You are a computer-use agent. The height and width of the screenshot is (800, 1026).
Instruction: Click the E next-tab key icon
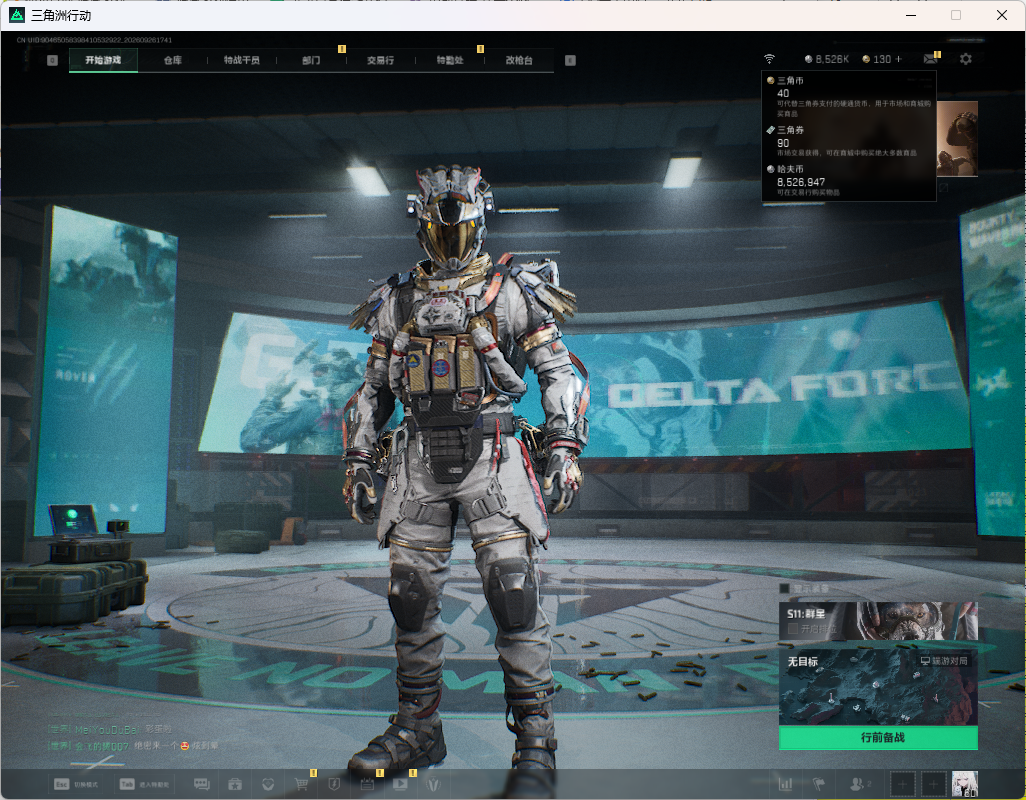click(570, 60)
